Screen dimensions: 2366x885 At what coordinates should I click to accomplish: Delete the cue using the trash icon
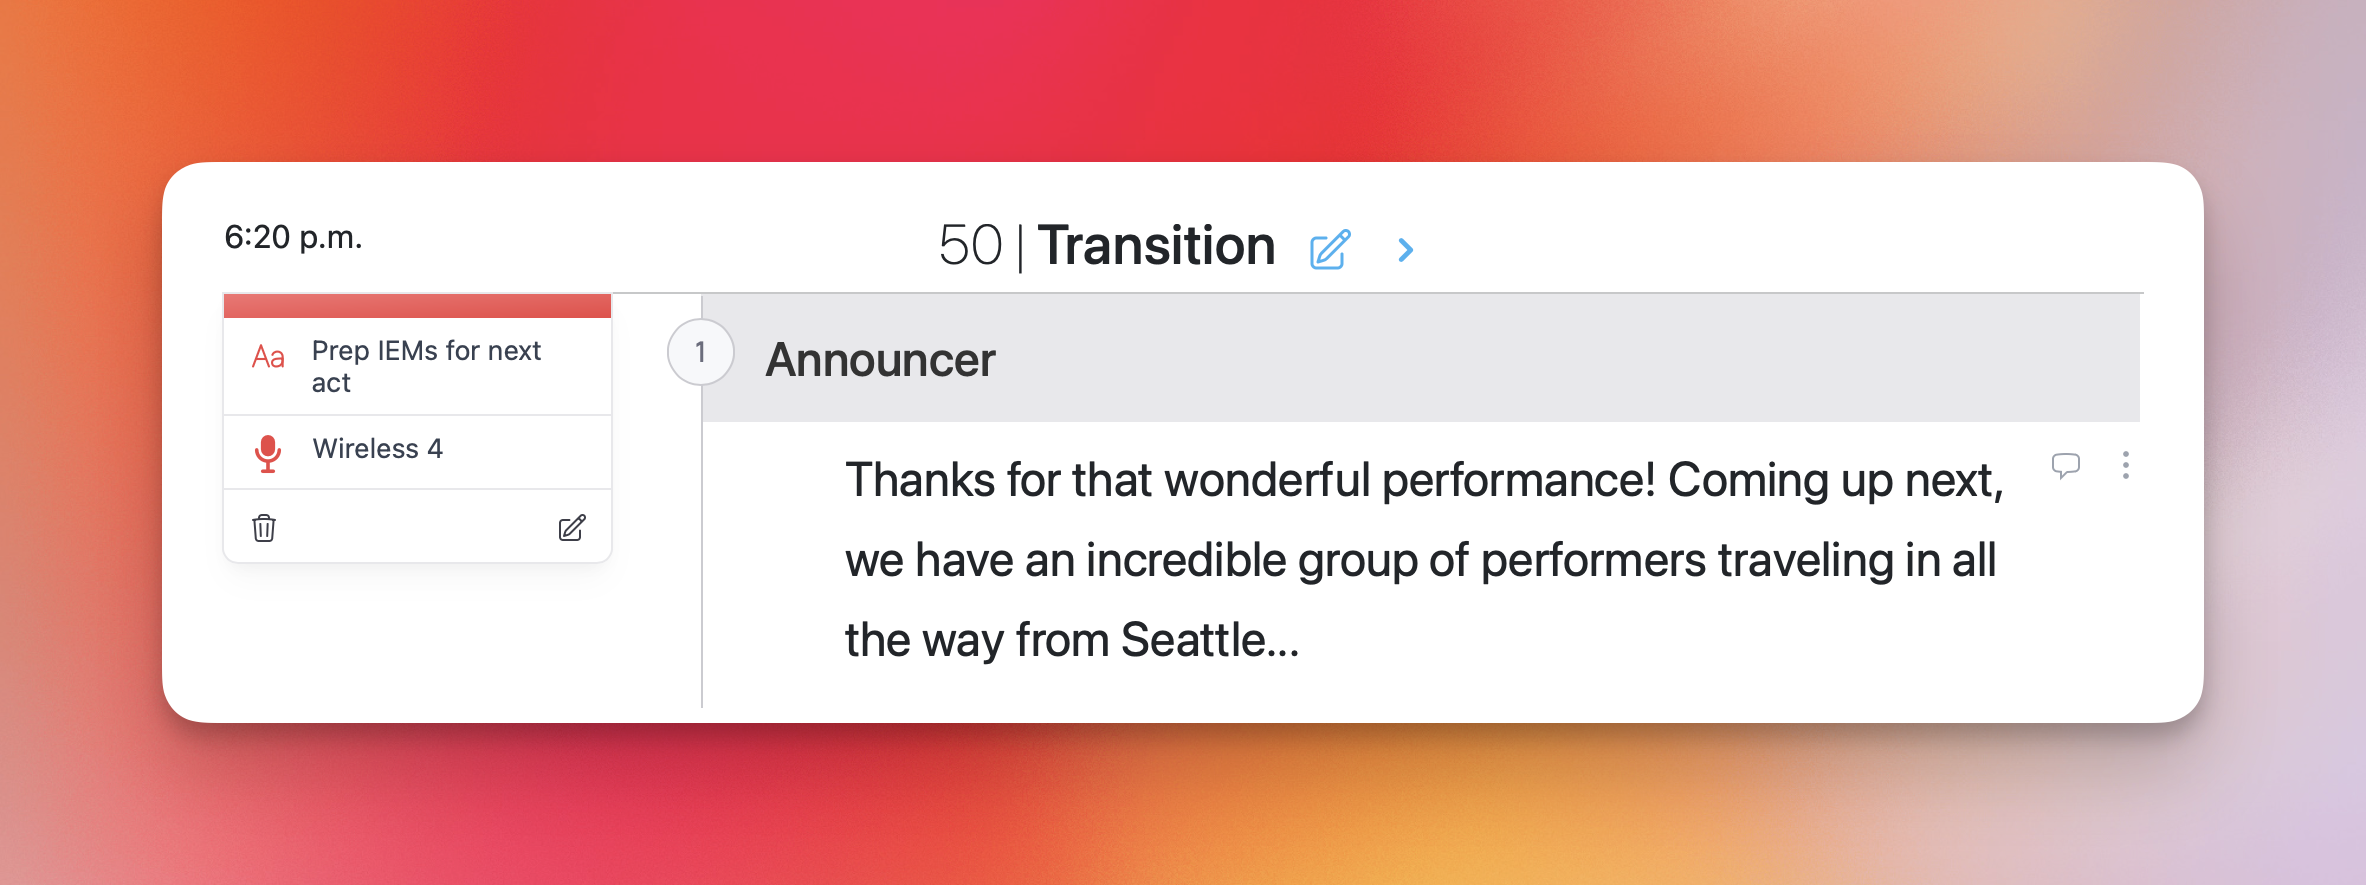tap(264, 528)
